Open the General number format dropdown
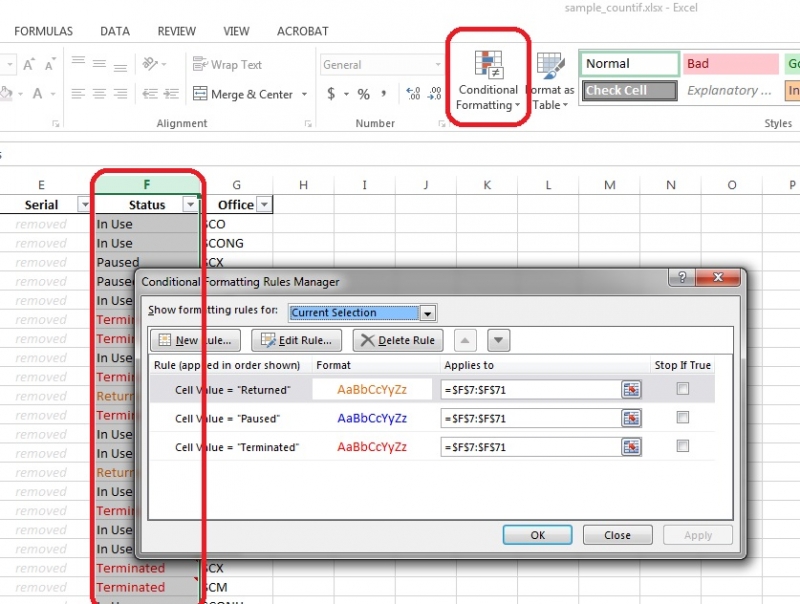The image size is (800, 604). click(437, 65)
